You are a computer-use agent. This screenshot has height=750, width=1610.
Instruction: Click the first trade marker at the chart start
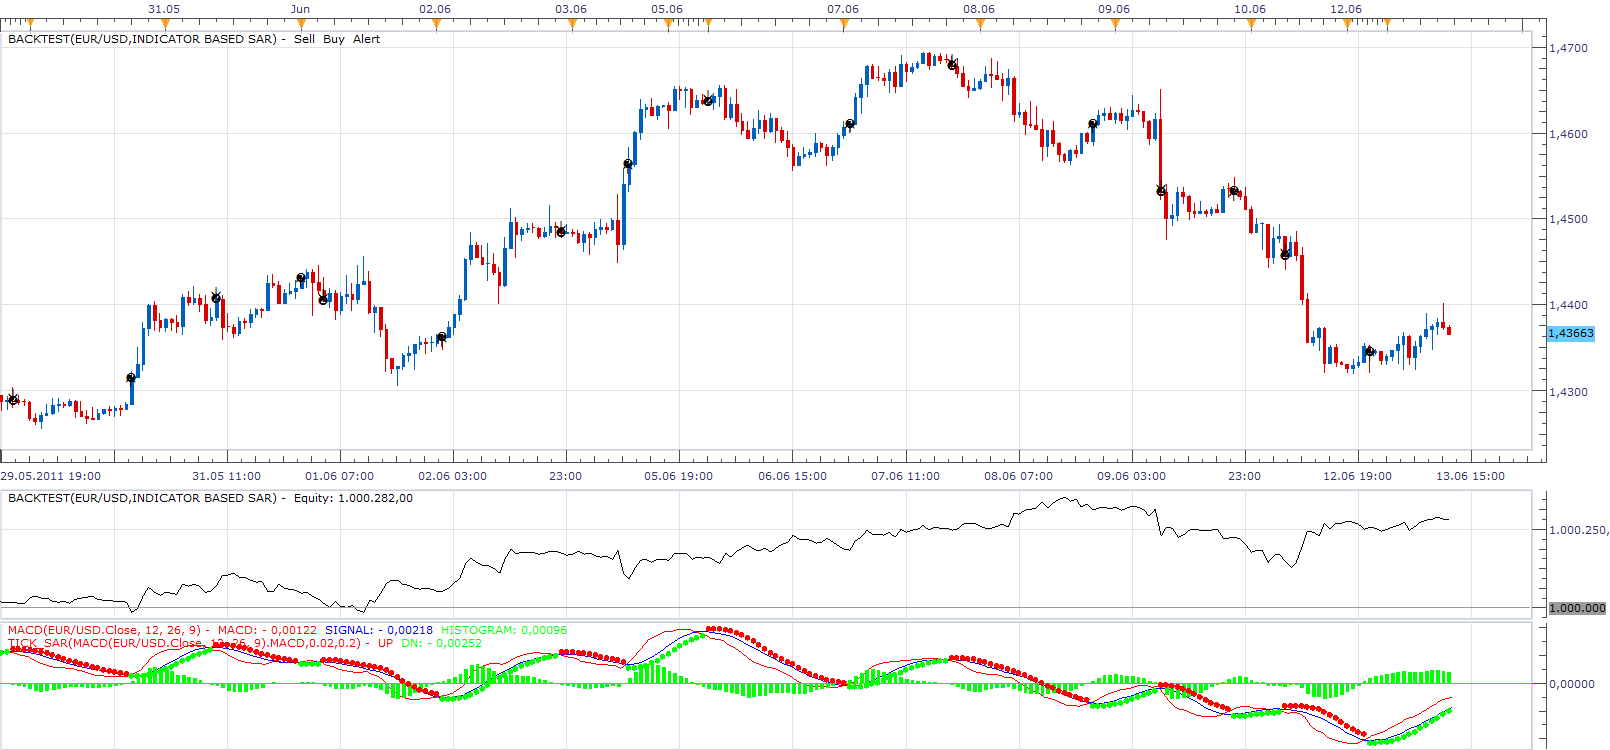[x=13, y=400]
